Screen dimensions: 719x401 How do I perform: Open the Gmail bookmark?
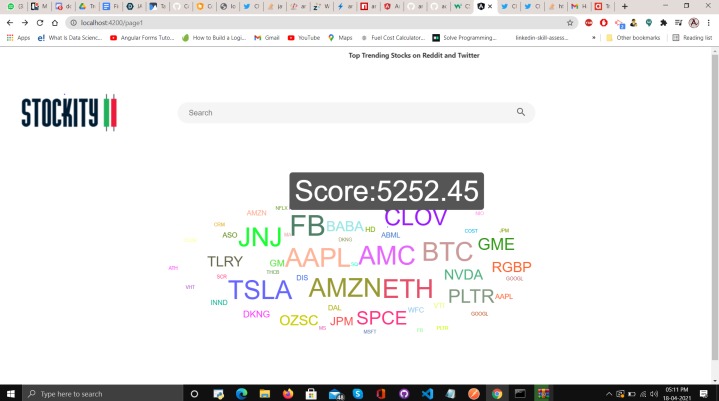267,38
